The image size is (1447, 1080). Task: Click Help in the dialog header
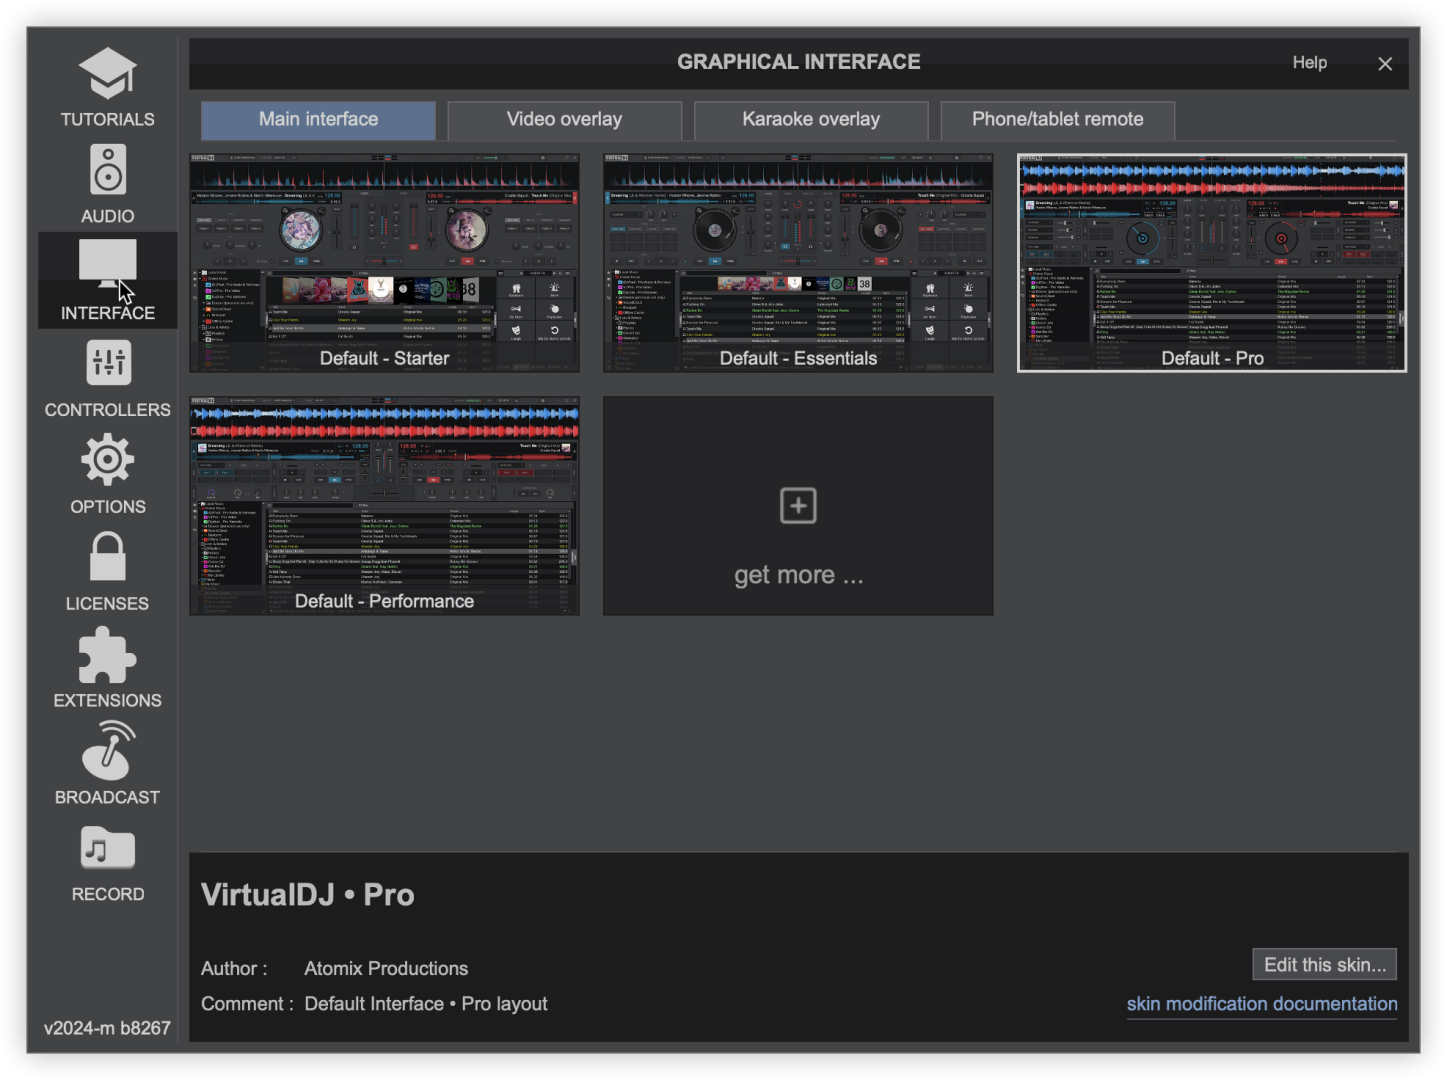pyautogui.click(x=1309, y=62)
